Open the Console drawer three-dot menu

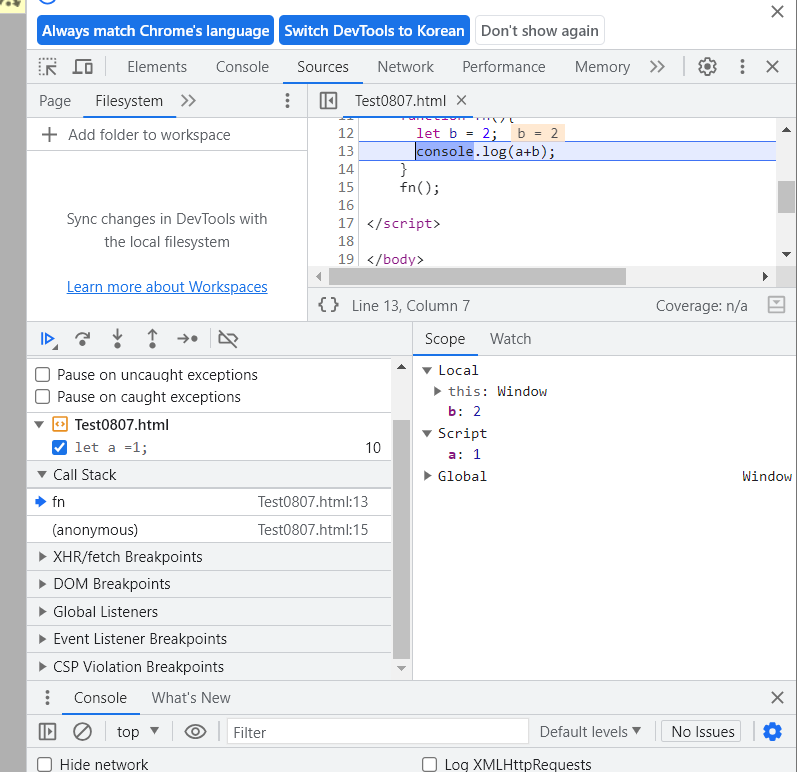[x=47, y=697]
